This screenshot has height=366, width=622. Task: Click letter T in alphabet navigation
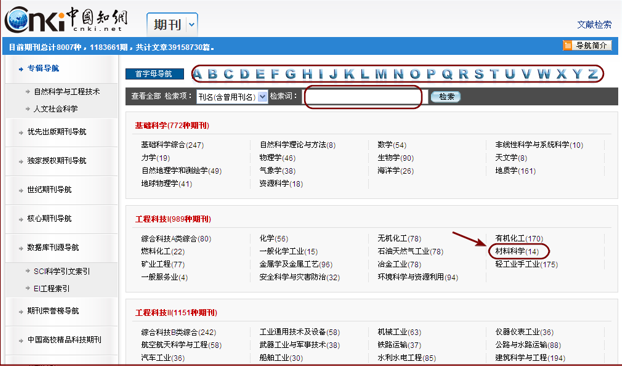(x=494, y=74)
